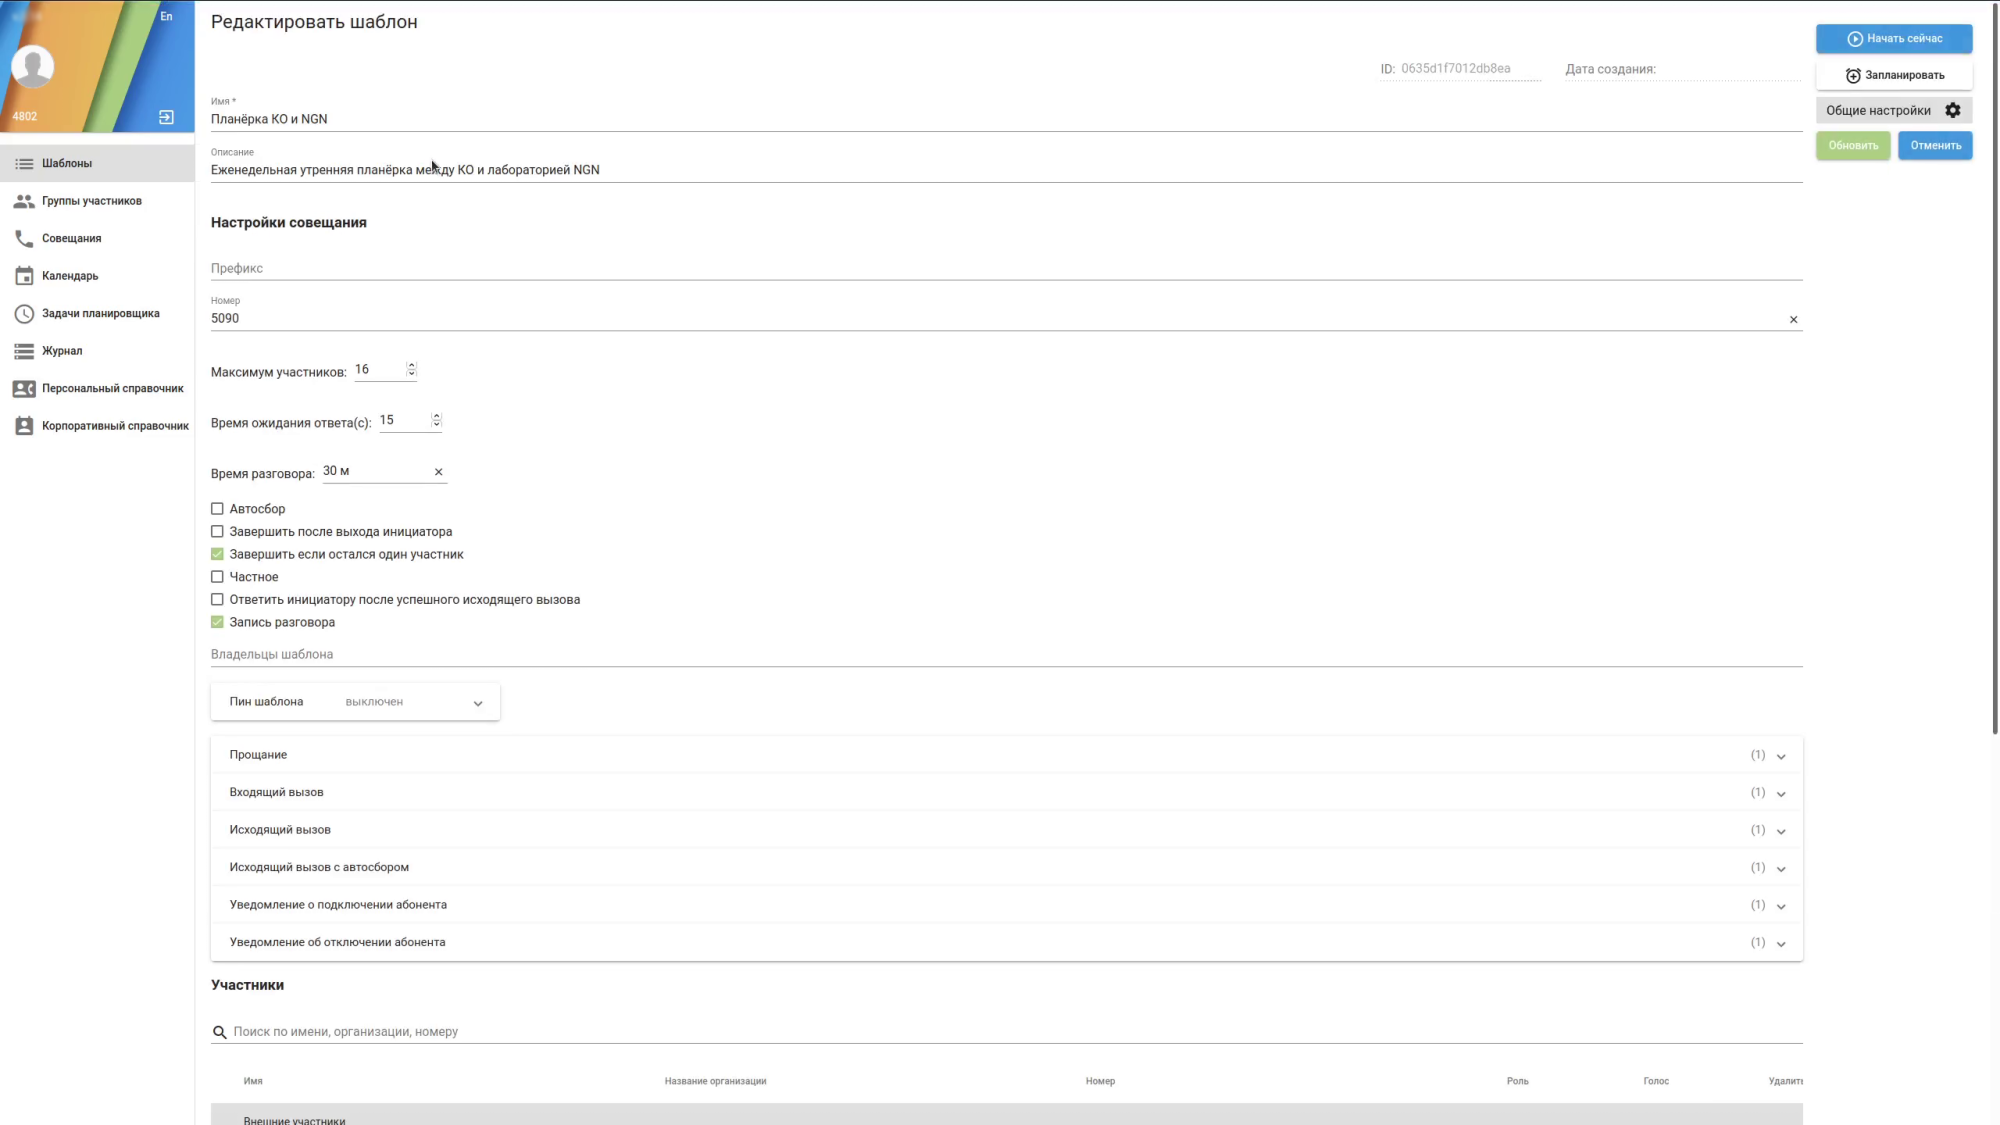Clear the call duration value
2000x1125 pixels.
point(438,472)
